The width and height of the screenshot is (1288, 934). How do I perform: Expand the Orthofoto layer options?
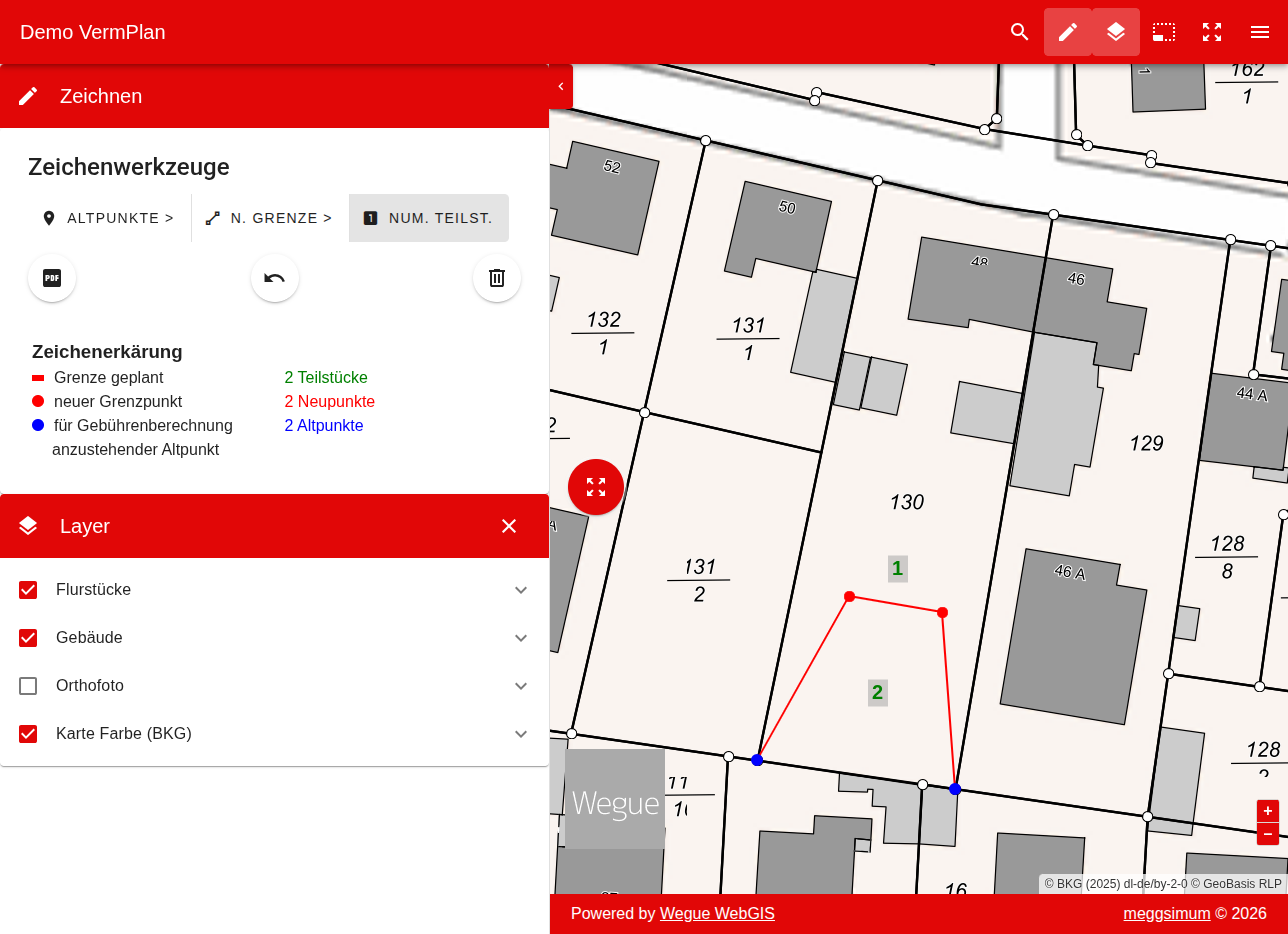coord(521,686)
